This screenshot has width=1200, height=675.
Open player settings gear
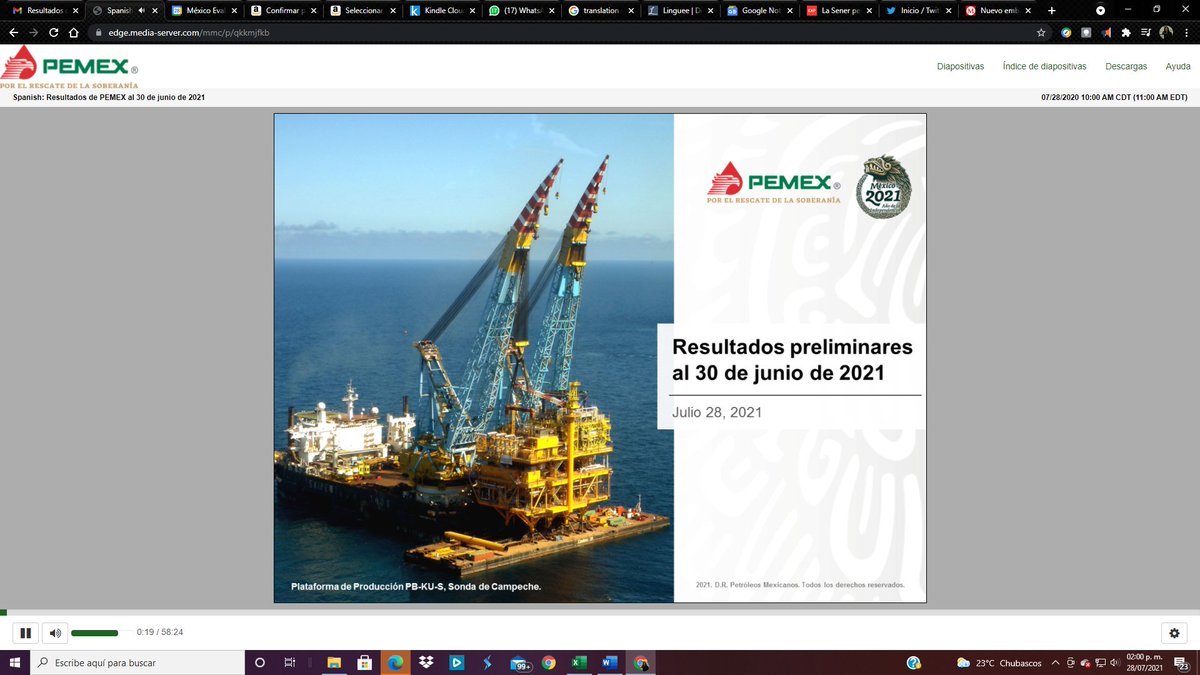click(x=1174, y=633)
